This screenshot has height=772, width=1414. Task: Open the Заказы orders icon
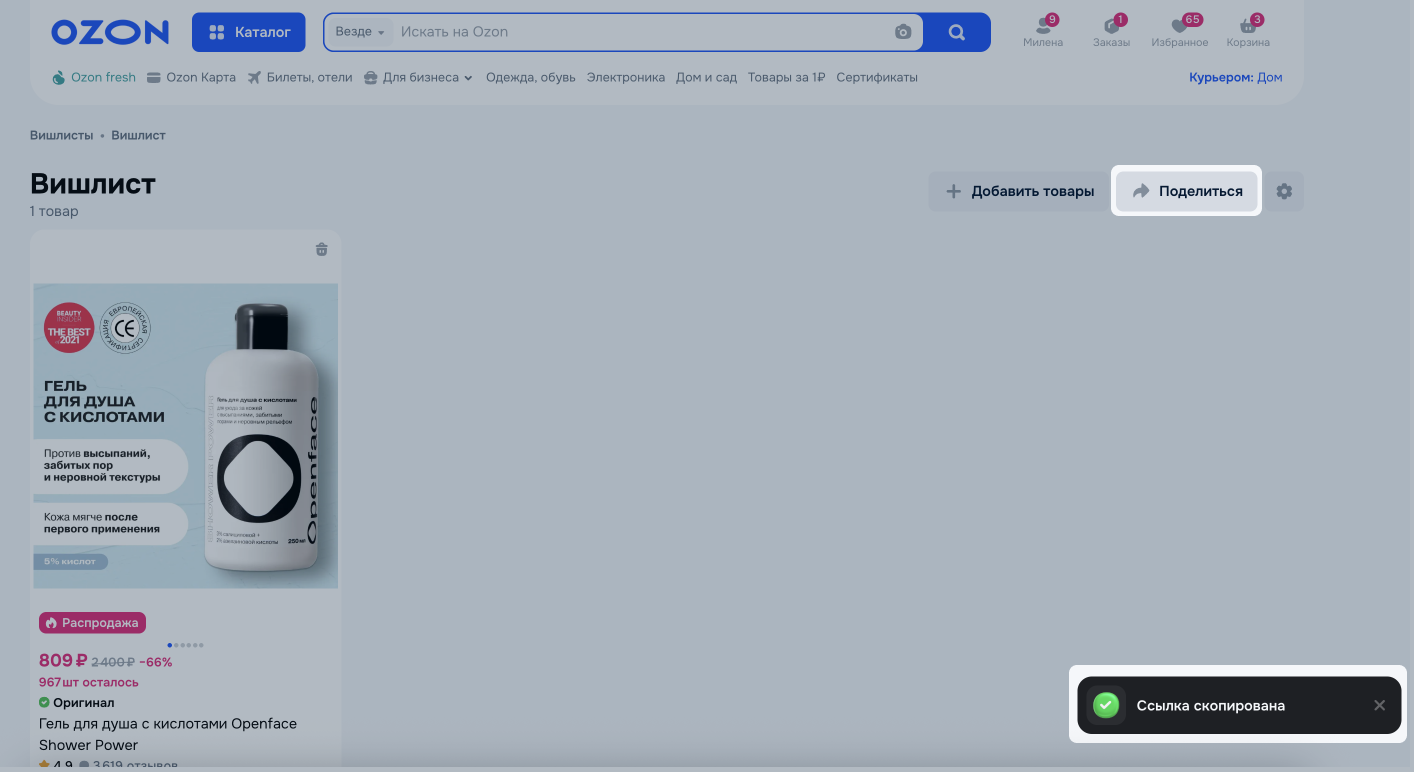point(1111,32)
